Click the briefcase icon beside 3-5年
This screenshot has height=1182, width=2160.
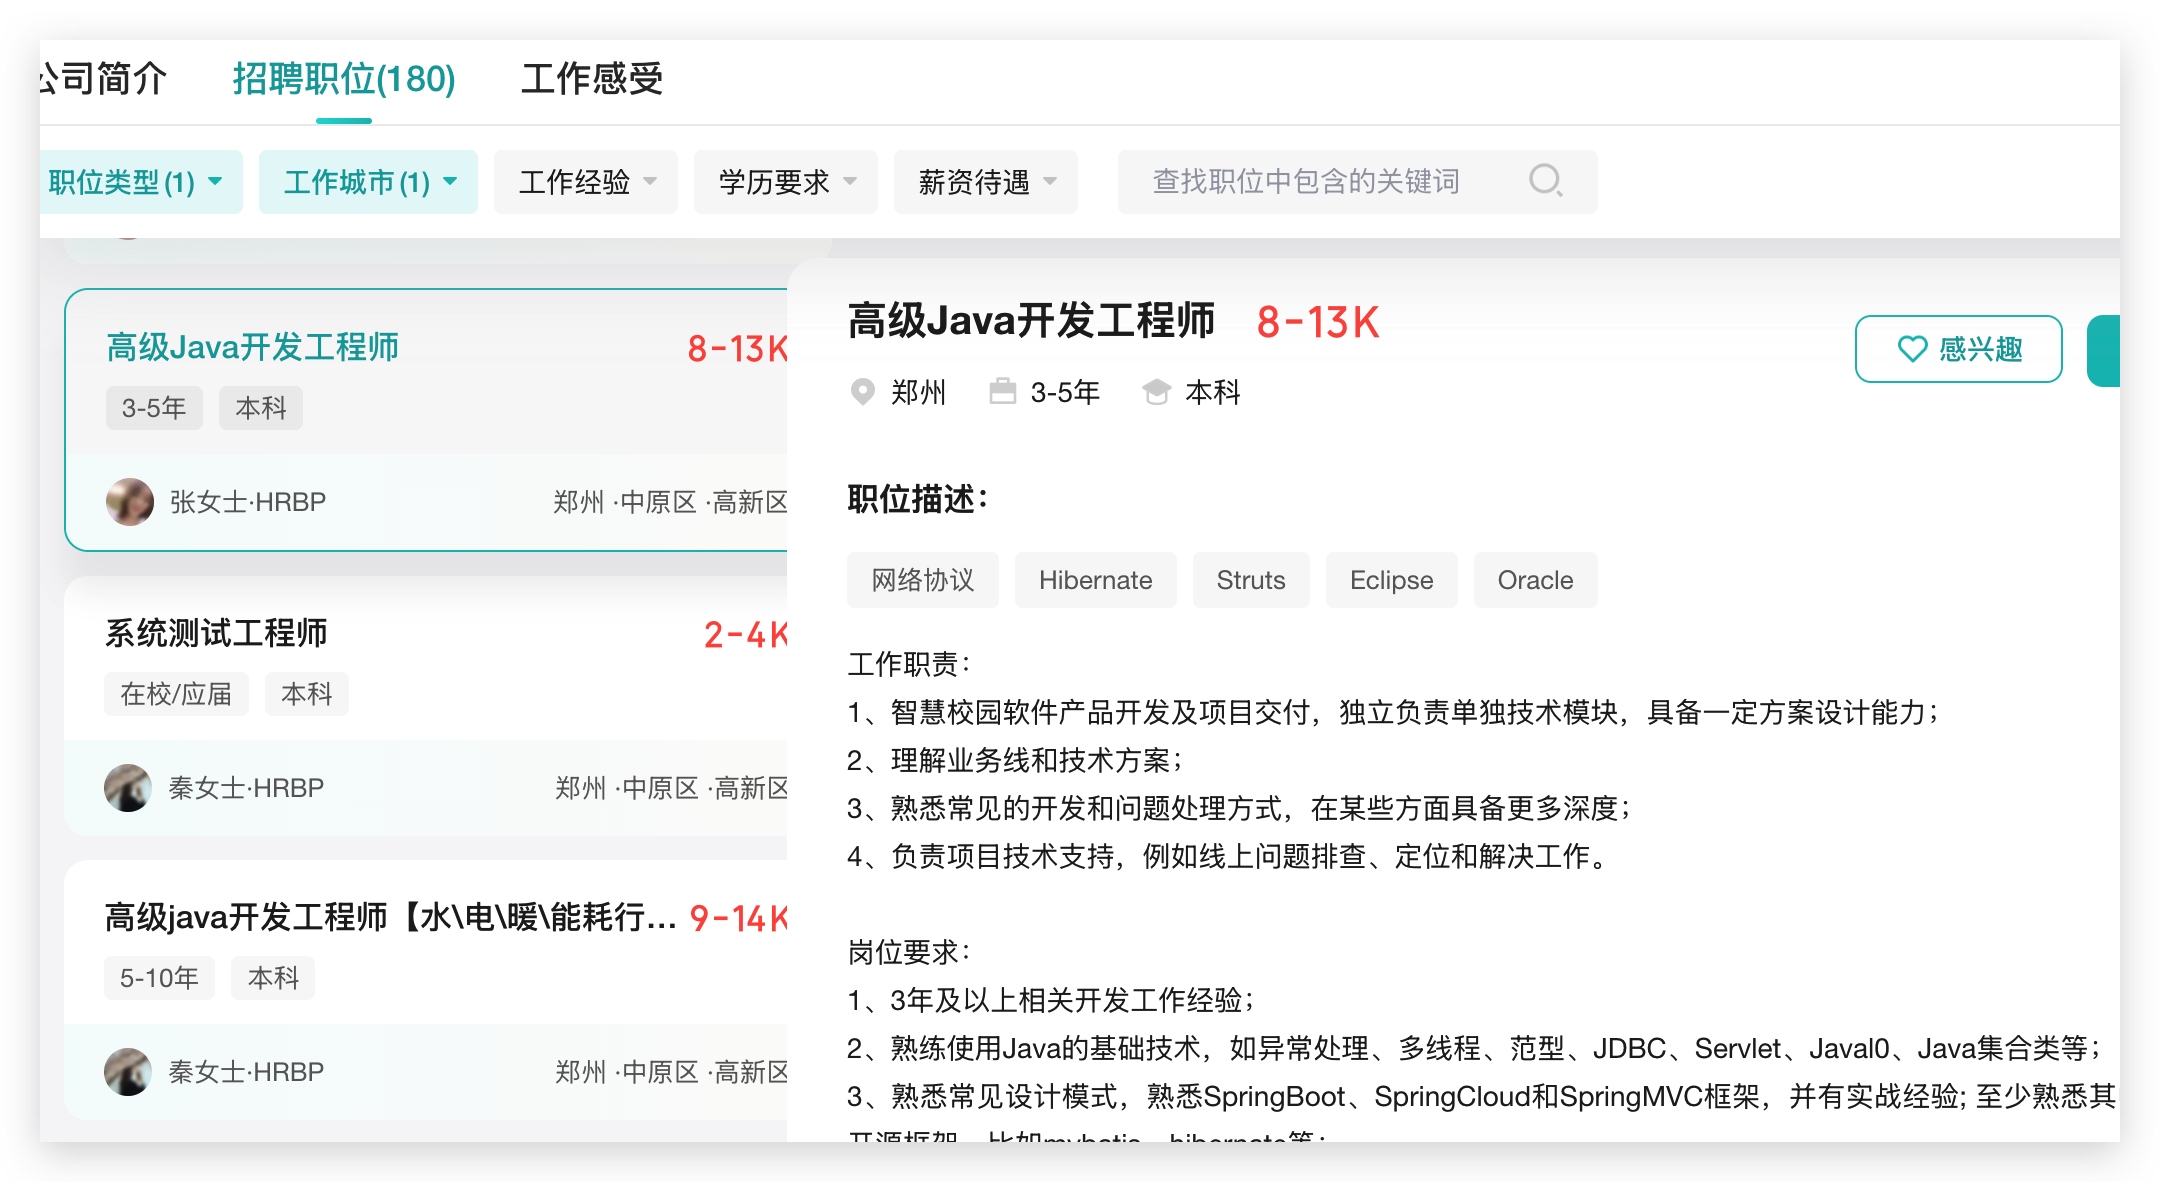(1002, 391)
